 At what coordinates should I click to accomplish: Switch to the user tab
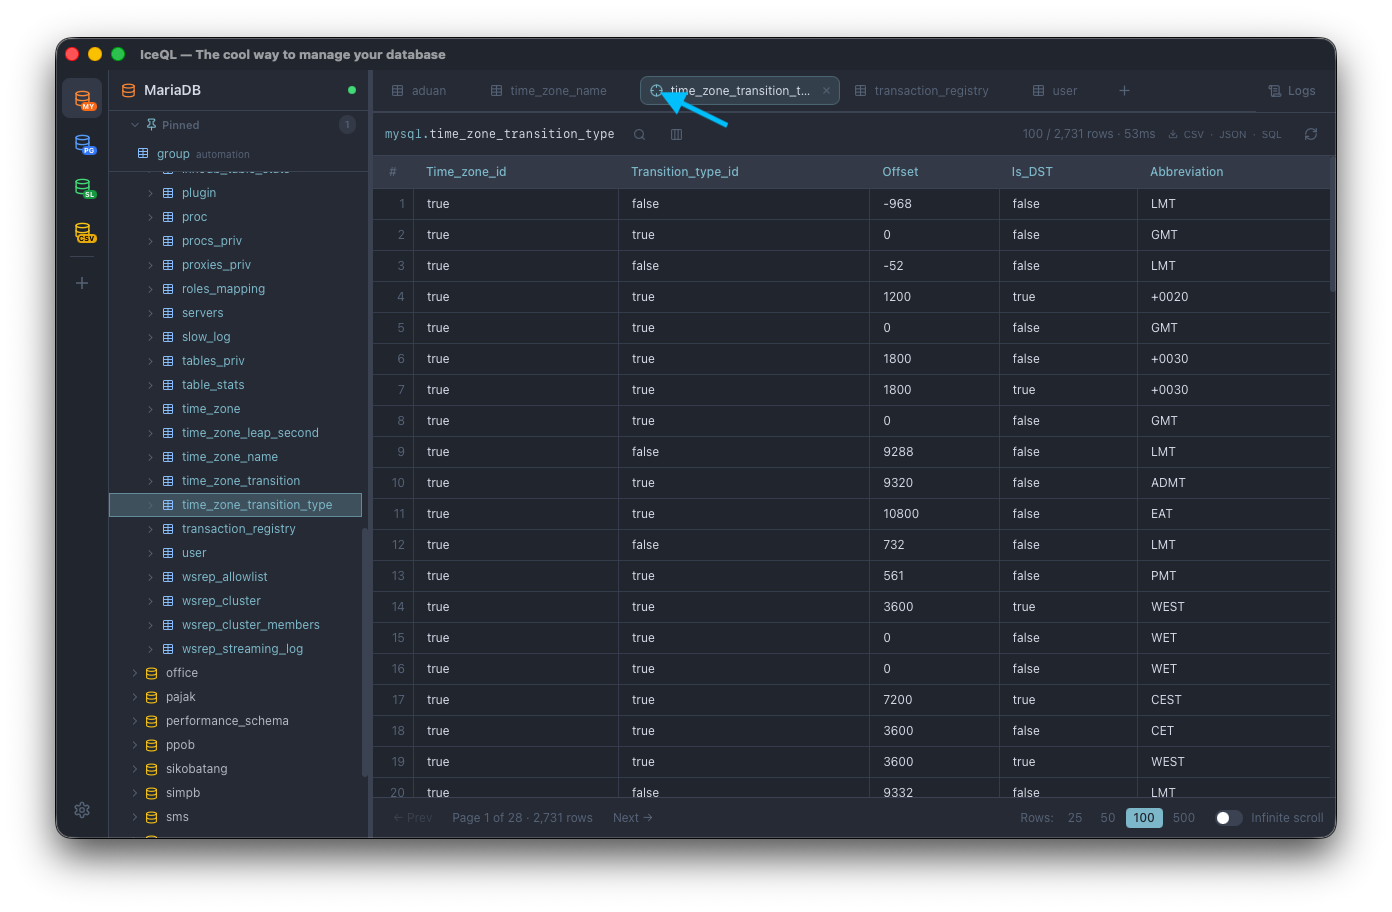[1055, 91]
